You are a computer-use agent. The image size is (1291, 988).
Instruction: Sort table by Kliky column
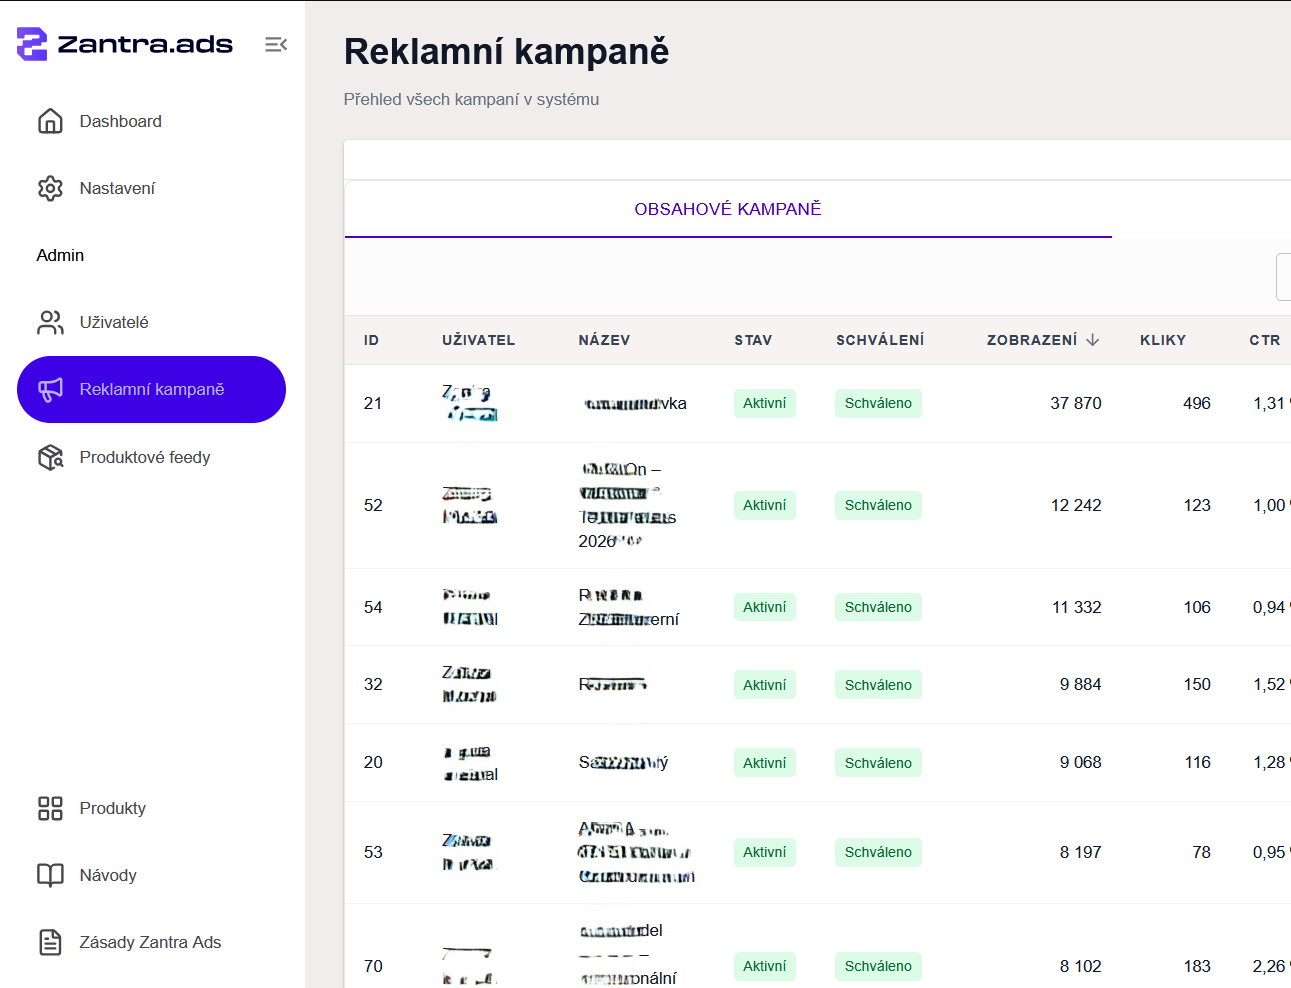tap(1163, 340)
